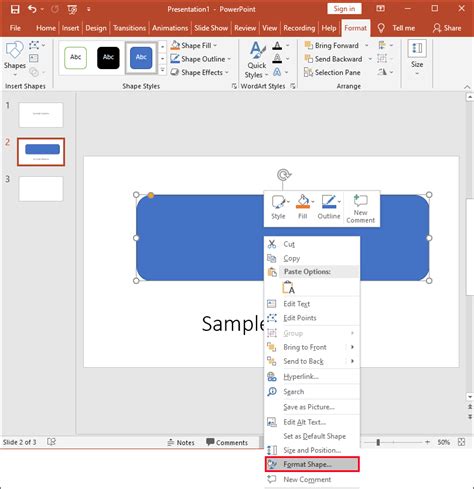
Task: Click the rotation handle above the shape
Action: pos(283,174)
